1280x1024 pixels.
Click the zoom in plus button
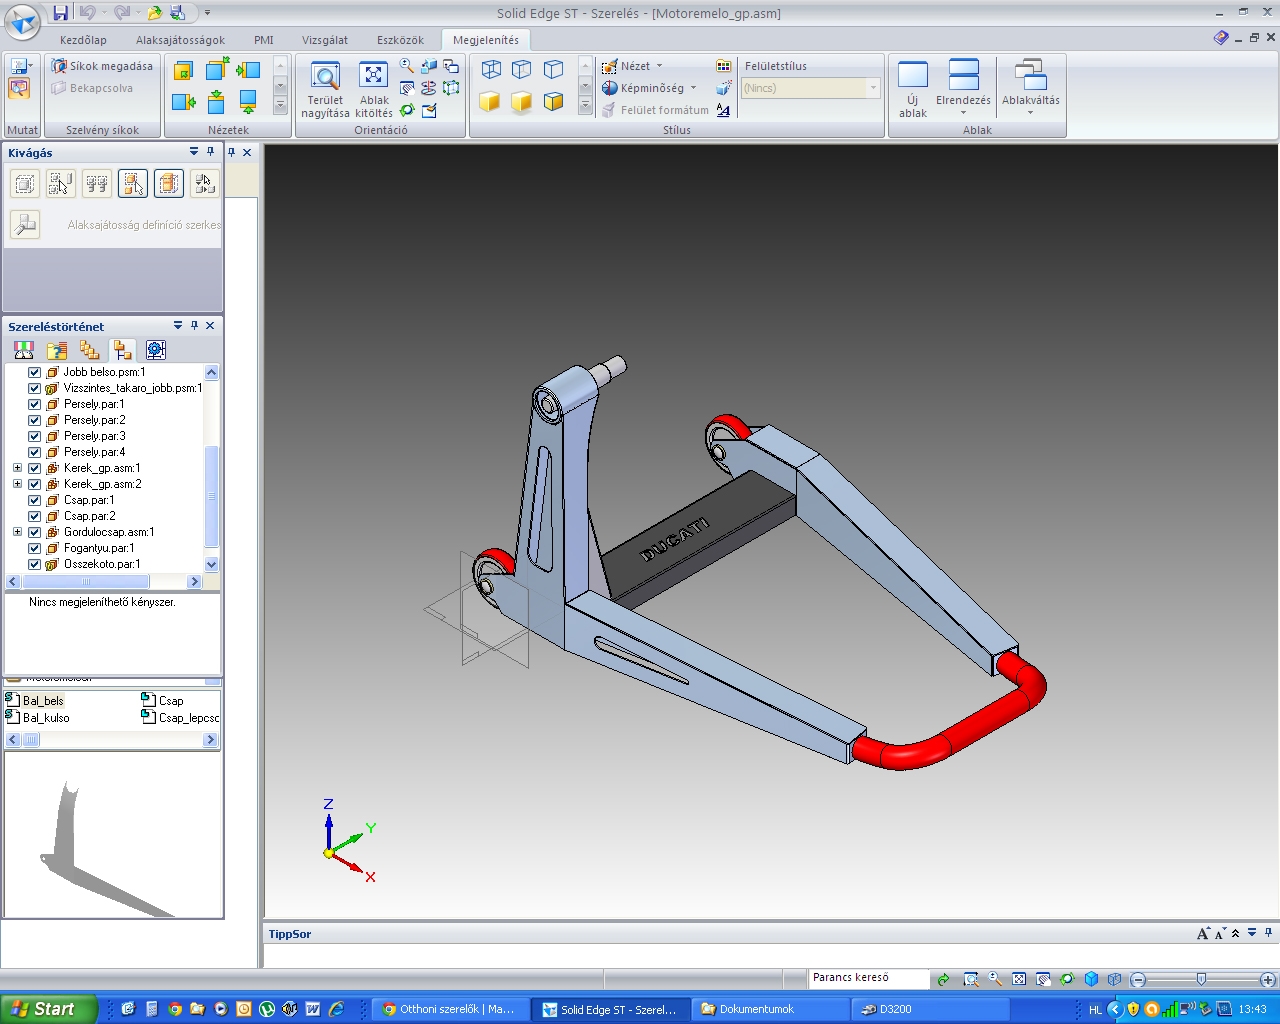coord(1267,979)
